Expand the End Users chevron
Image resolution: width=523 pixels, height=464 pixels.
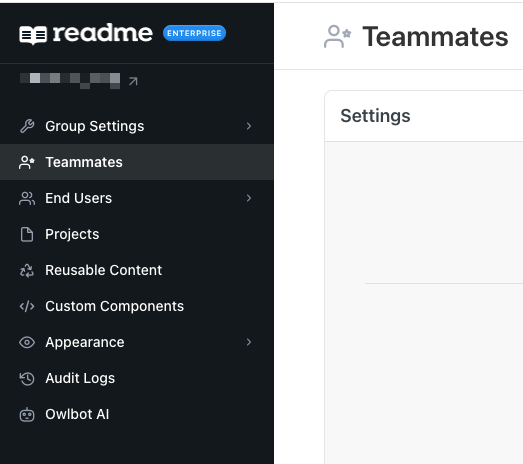click(x=248, y=198)
